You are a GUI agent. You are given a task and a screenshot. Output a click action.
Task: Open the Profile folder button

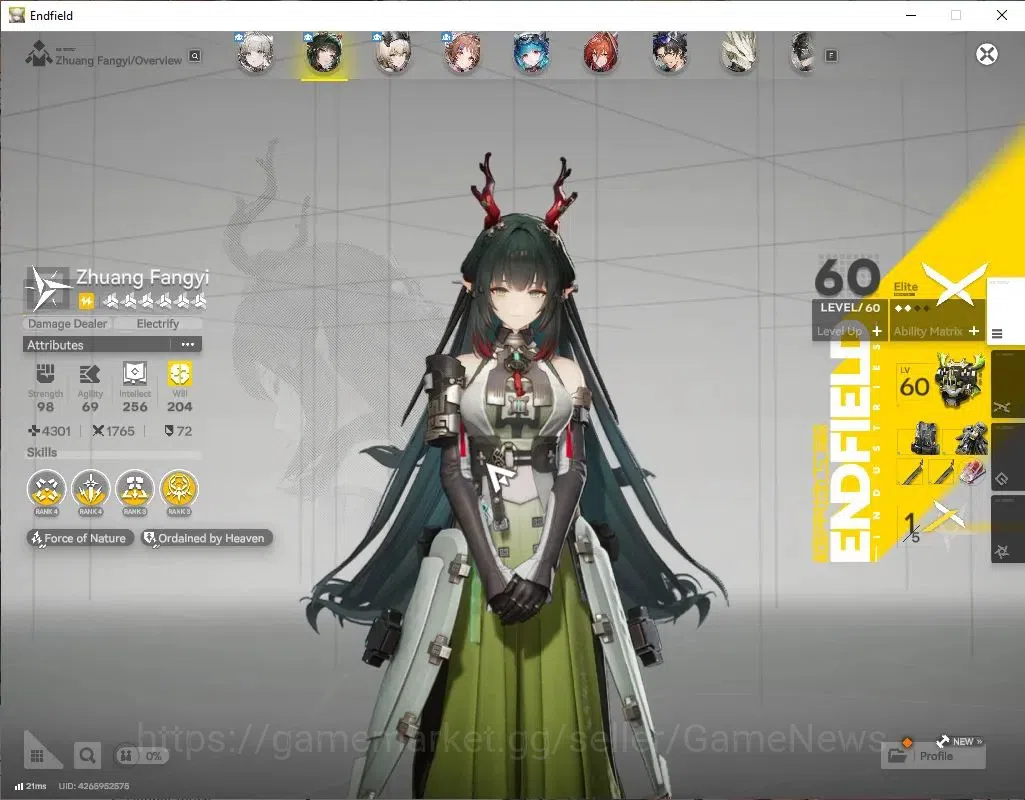click(x=933, y=756)
